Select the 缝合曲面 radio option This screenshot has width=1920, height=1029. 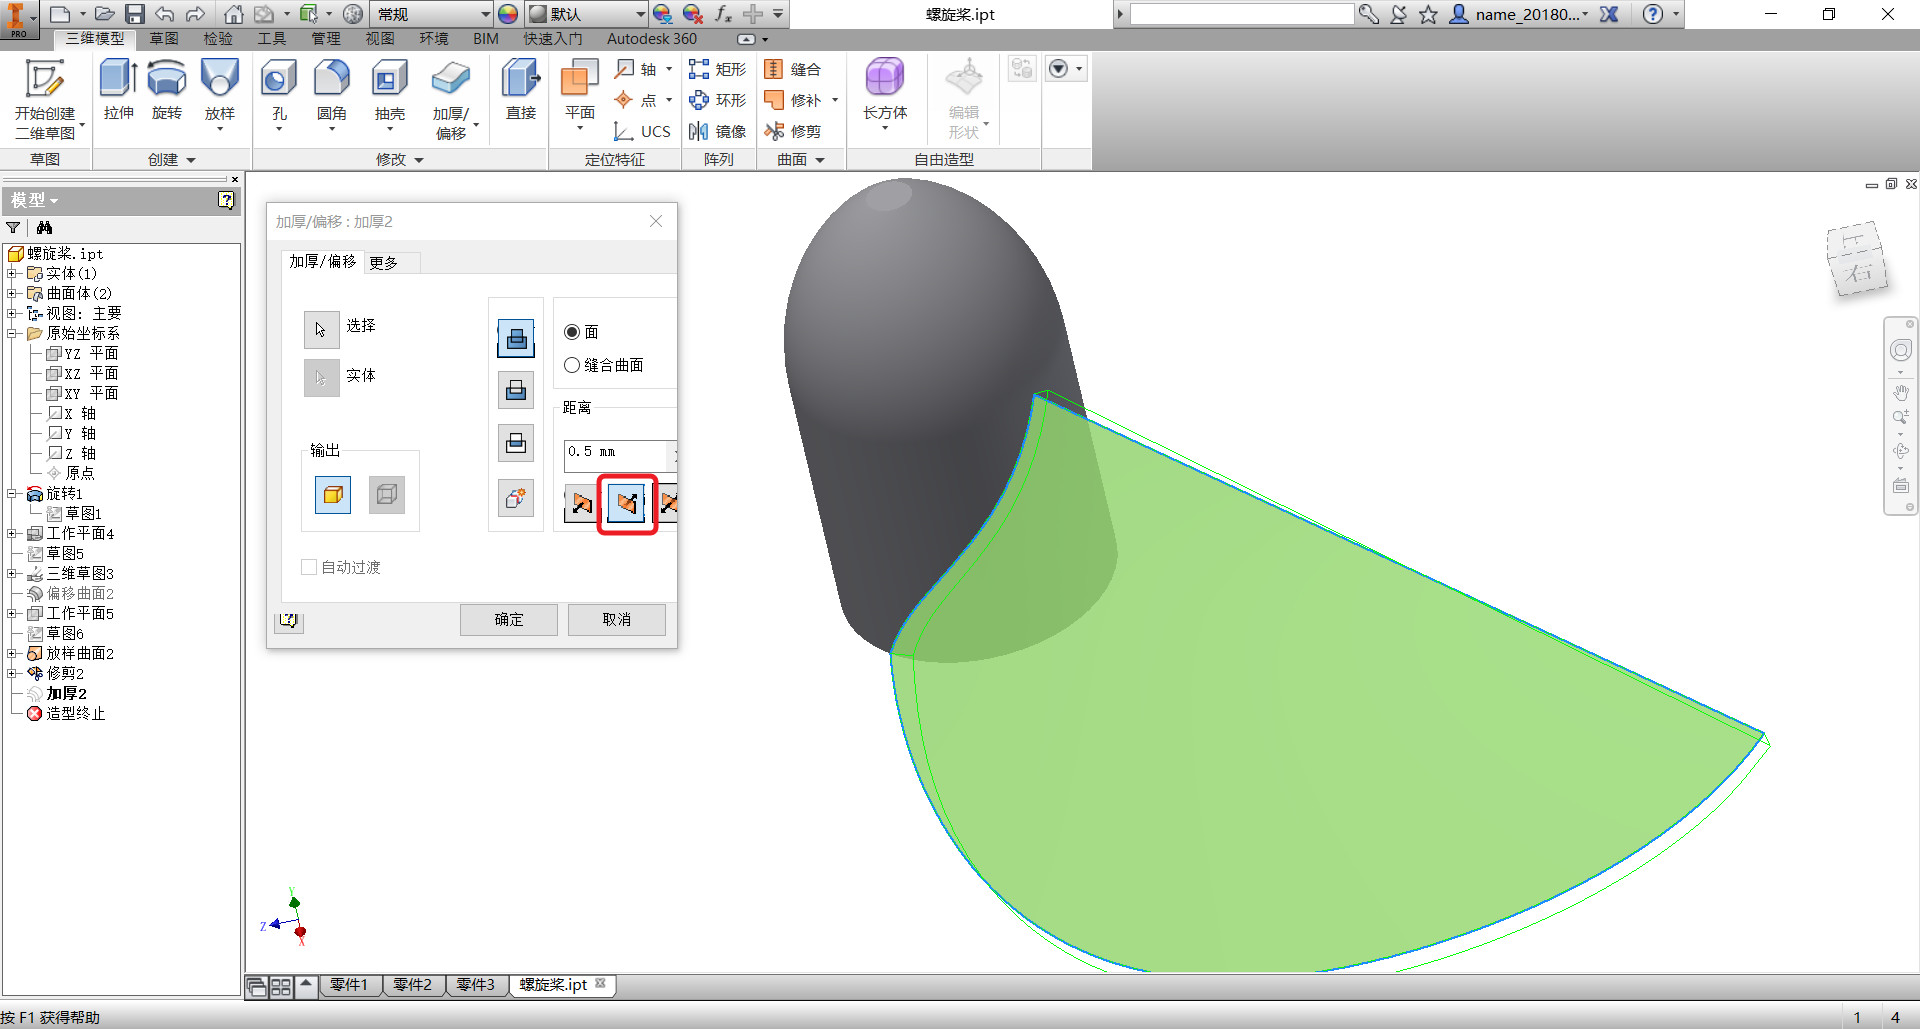[x=604, y=365]
